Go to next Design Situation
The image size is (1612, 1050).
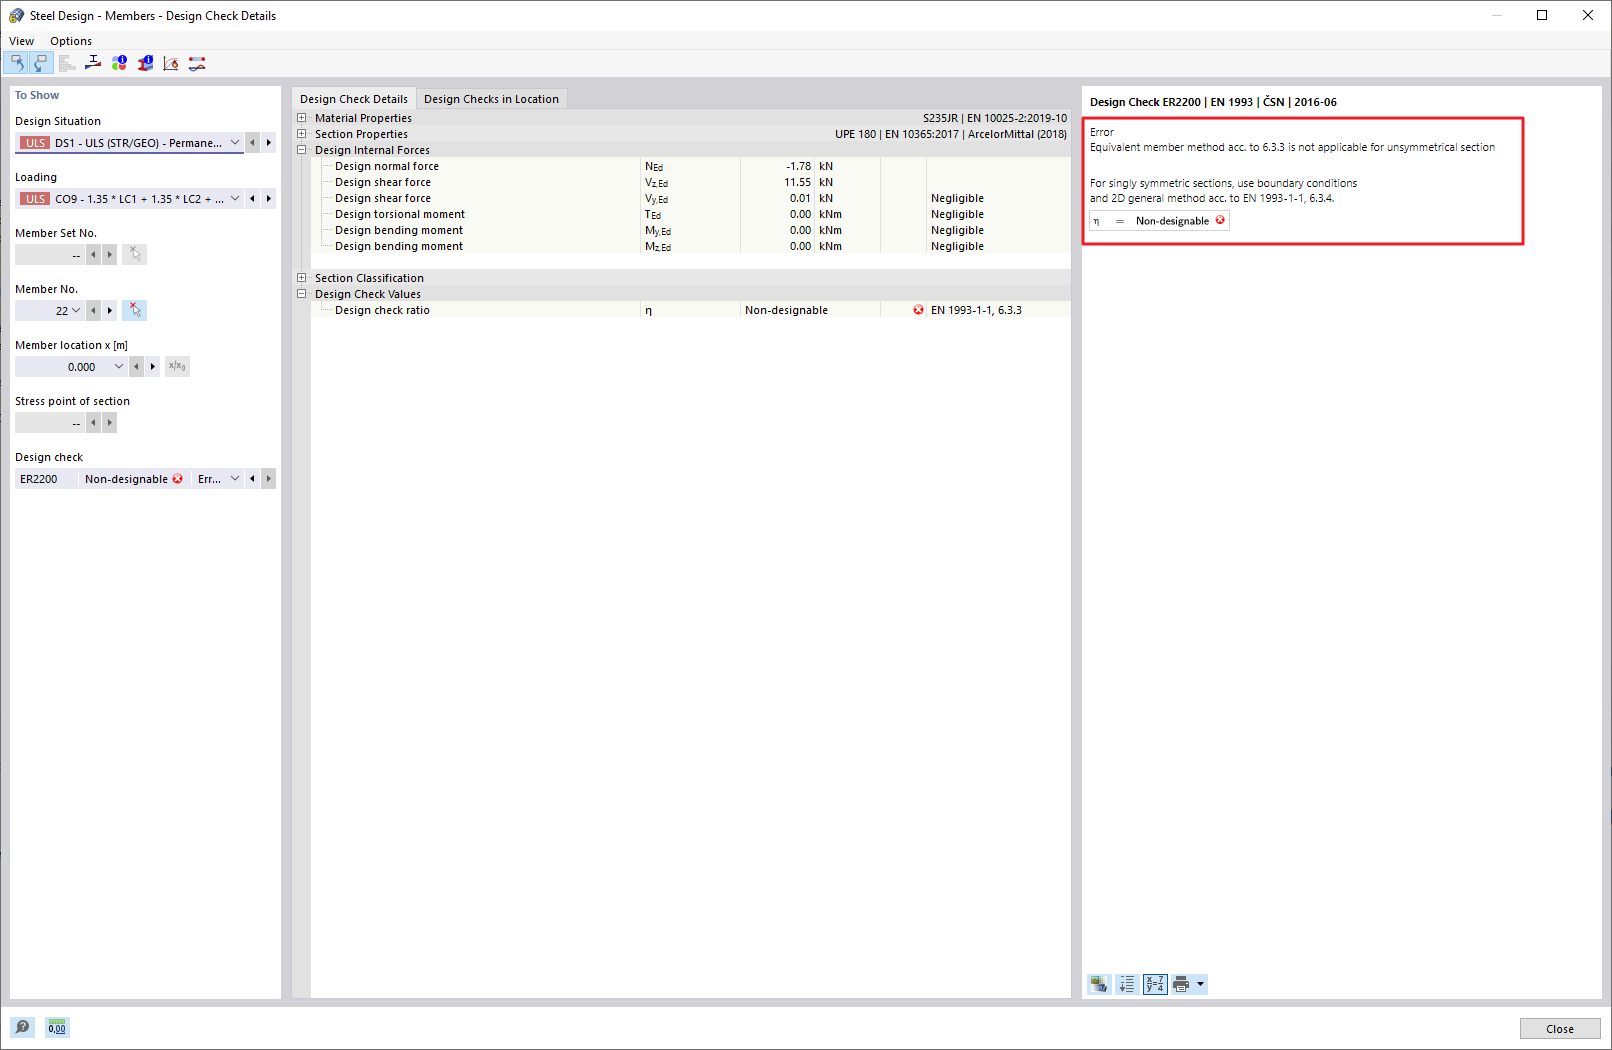point(268,143)
